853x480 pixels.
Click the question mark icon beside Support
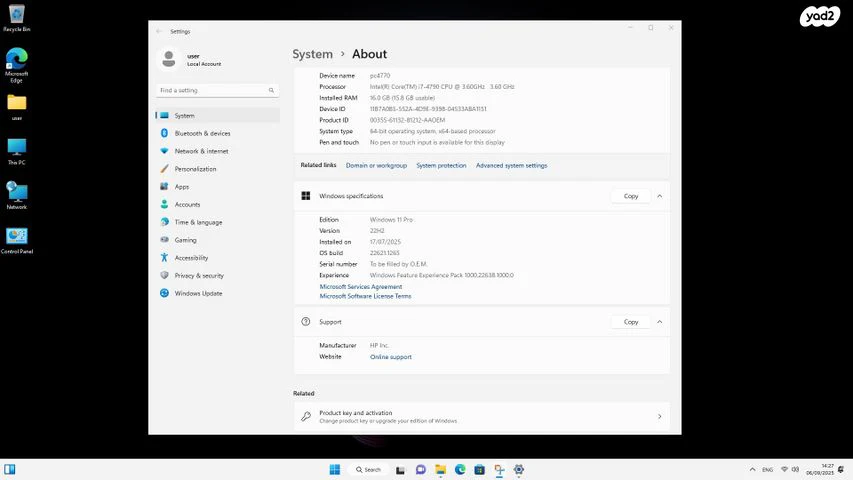click(306, 322)
